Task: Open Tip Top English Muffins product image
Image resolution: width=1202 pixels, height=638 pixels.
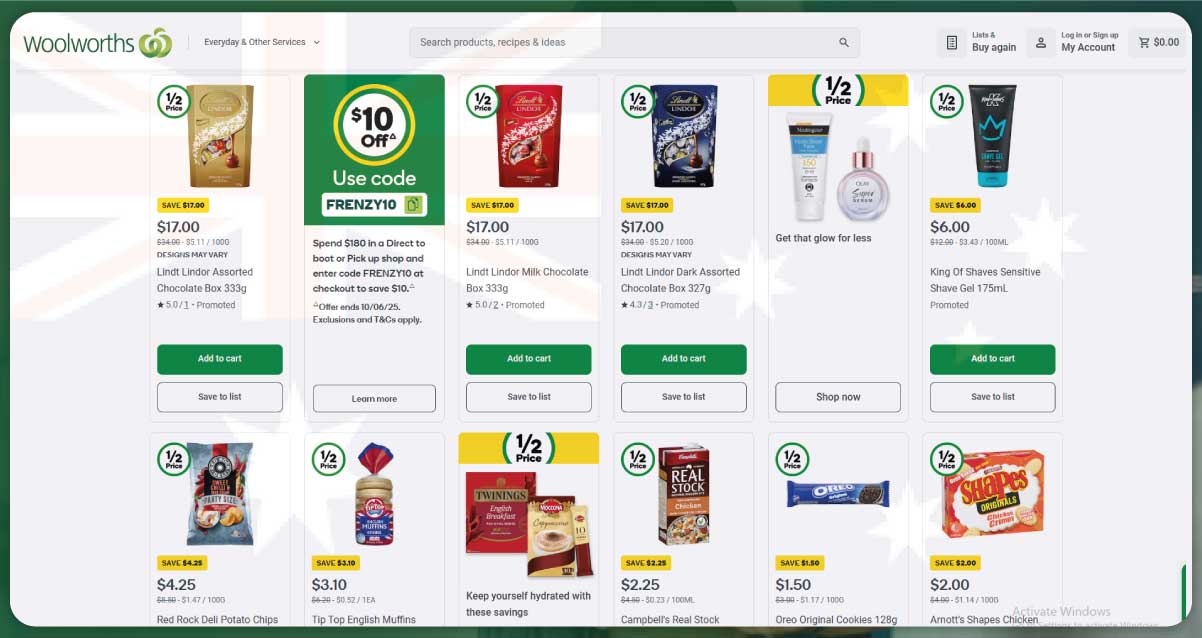Action: click(x=375, y=494)
